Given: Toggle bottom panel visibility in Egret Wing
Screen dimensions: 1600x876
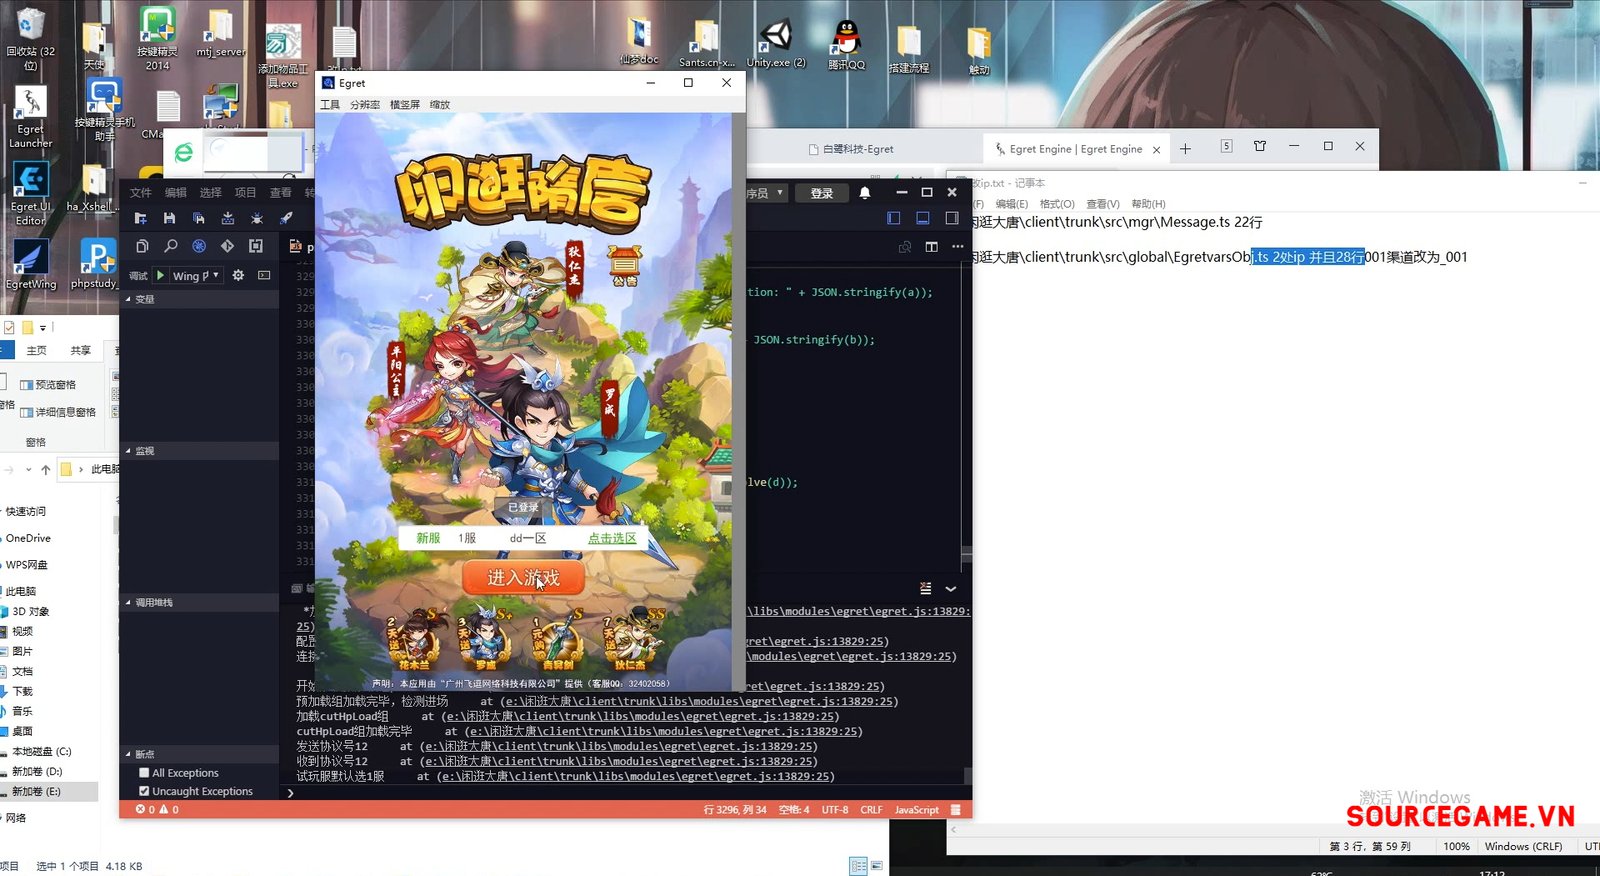Looking at the screenshot, I should (923, 218).
